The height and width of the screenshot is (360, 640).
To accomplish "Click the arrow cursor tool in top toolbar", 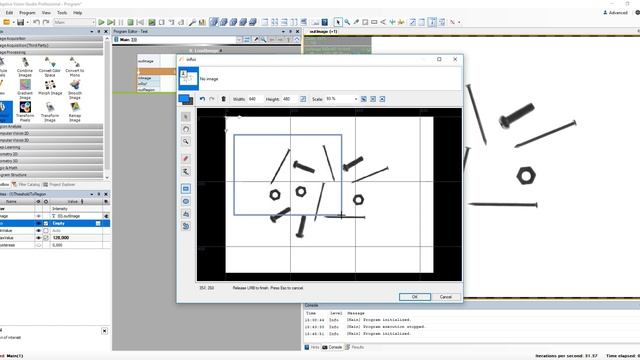I will tap(338, 22).
